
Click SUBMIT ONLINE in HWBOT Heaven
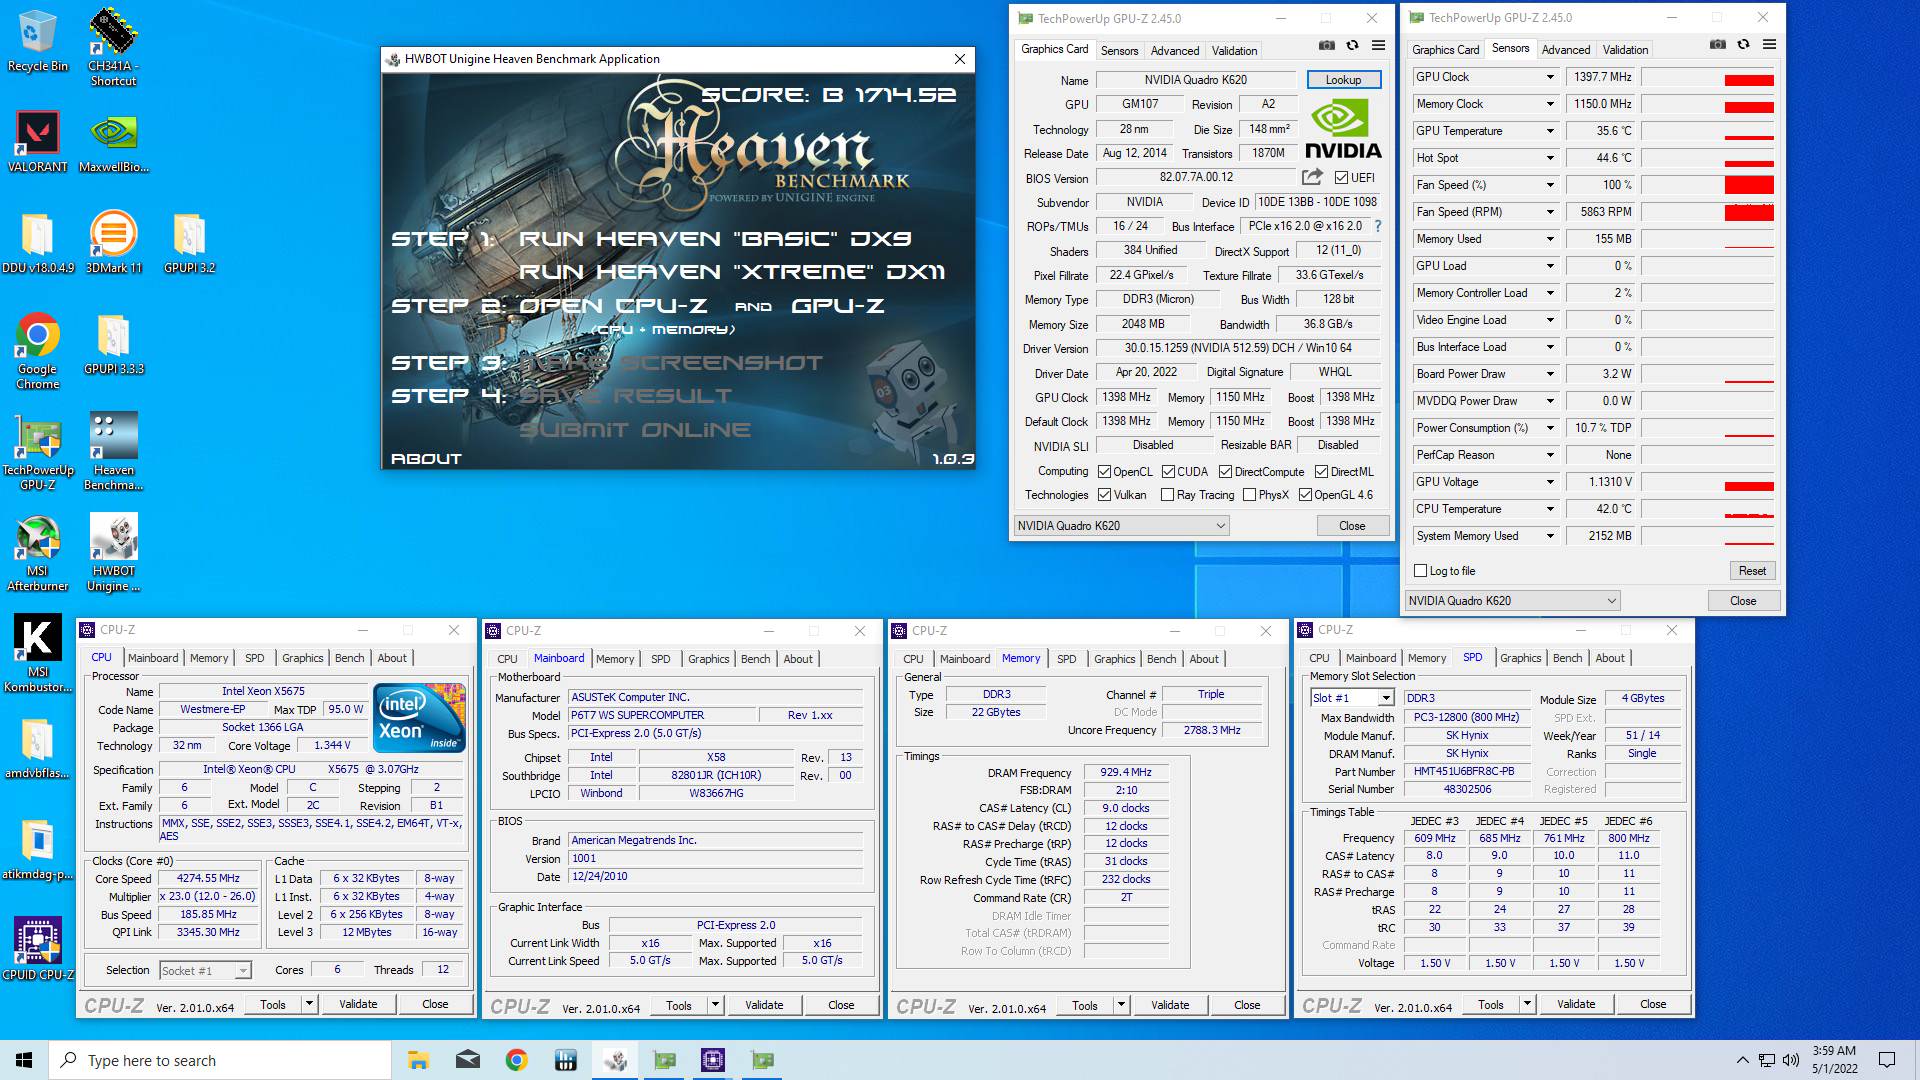[634, 430]
